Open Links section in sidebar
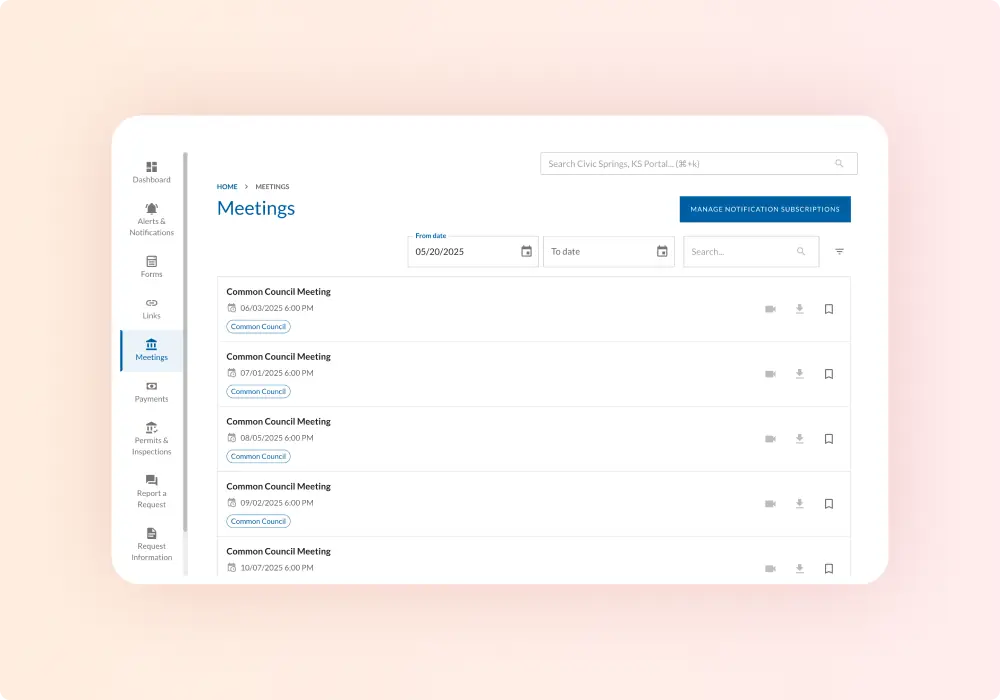 click(151, 308)
